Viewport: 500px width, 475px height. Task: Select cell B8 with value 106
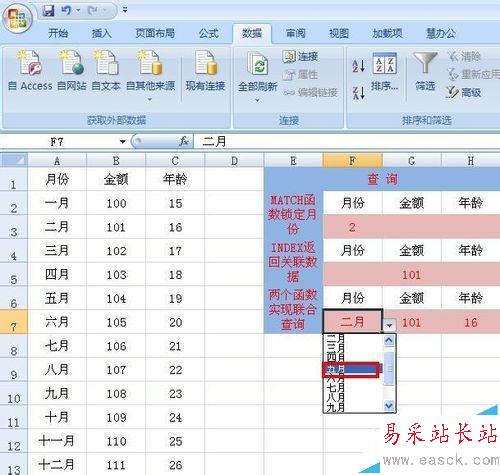tap(116, 346)
